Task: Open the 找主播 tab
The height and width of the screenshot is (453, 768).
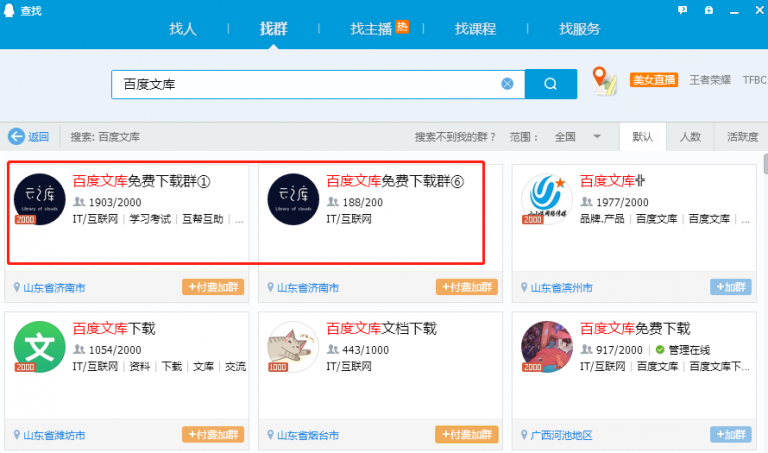Action: tap(378, 29)
